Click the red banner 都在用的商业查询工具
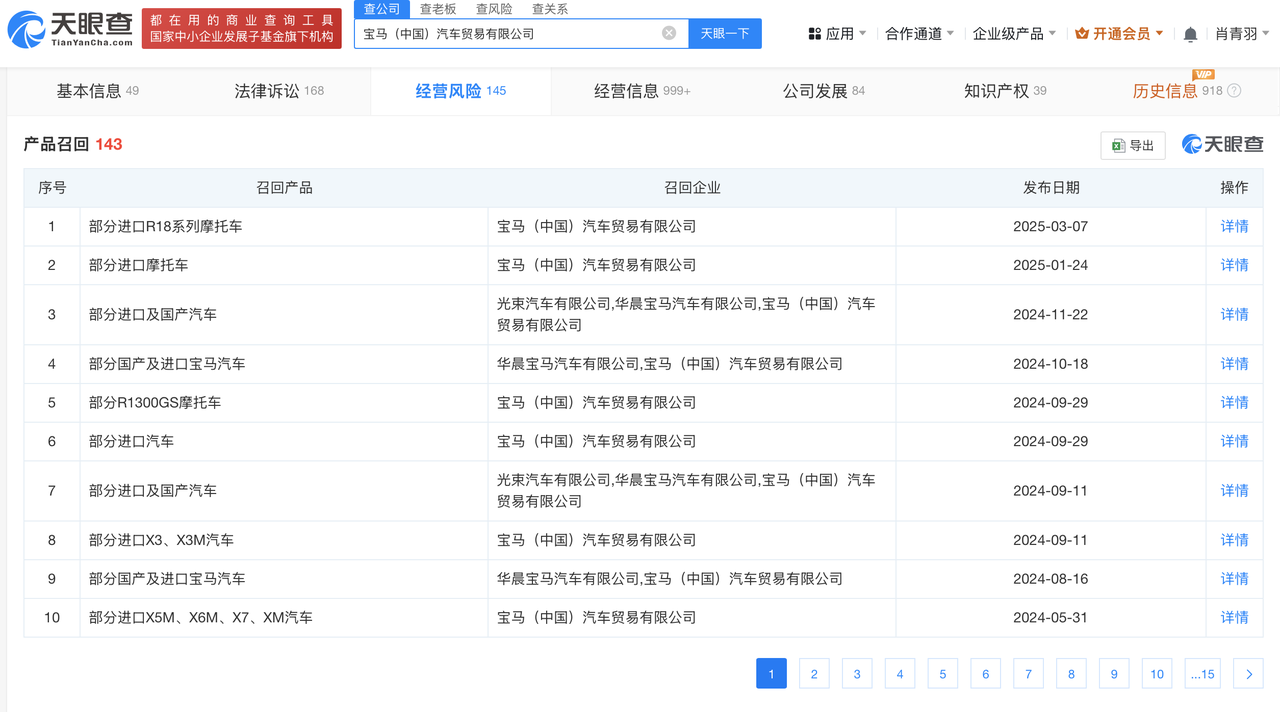 coord(241,28)
